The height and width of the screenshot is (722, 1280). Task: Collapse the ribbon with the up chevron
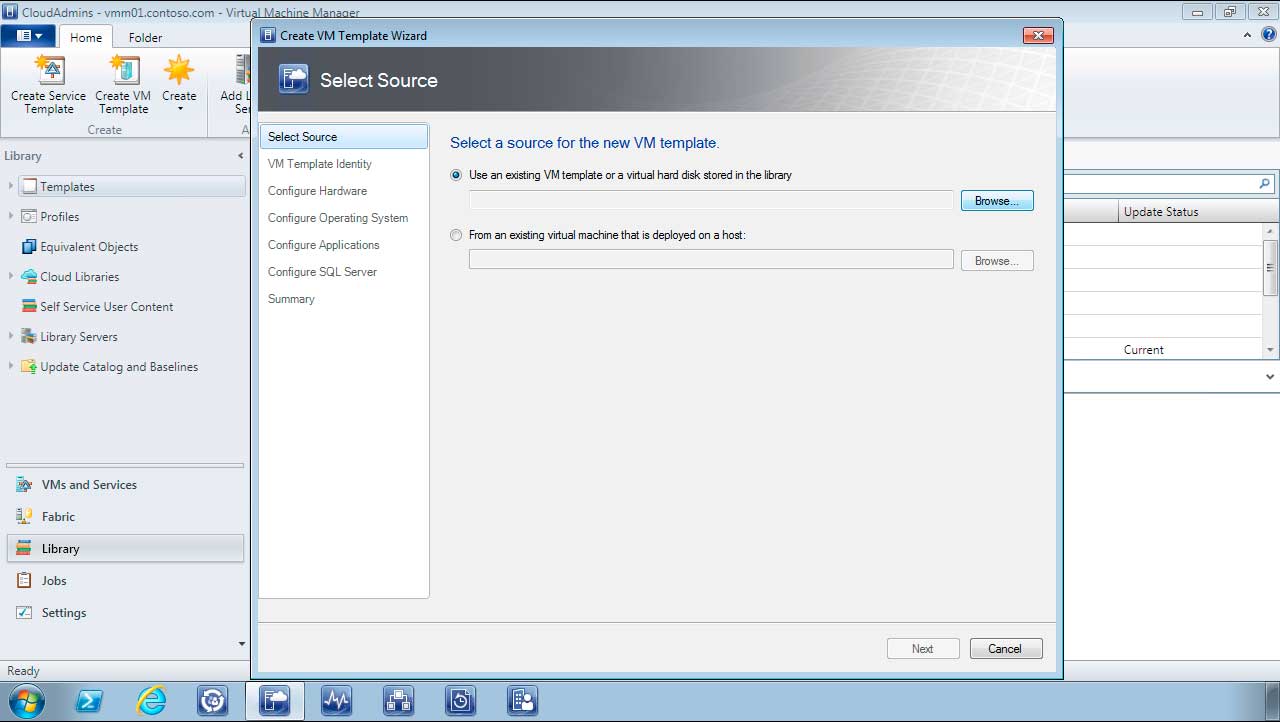1247,35
